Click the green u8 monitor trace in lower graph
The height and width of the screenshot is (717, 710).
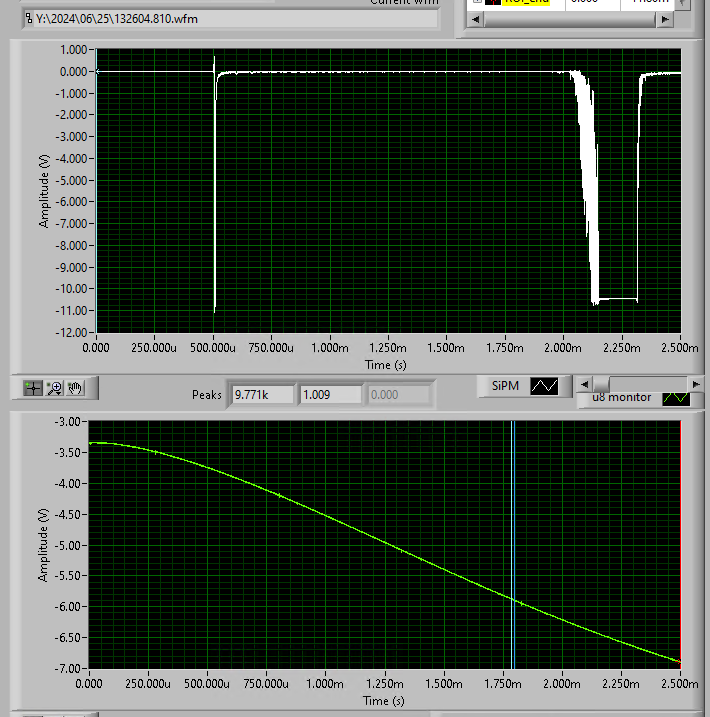[x=385, y=543]
